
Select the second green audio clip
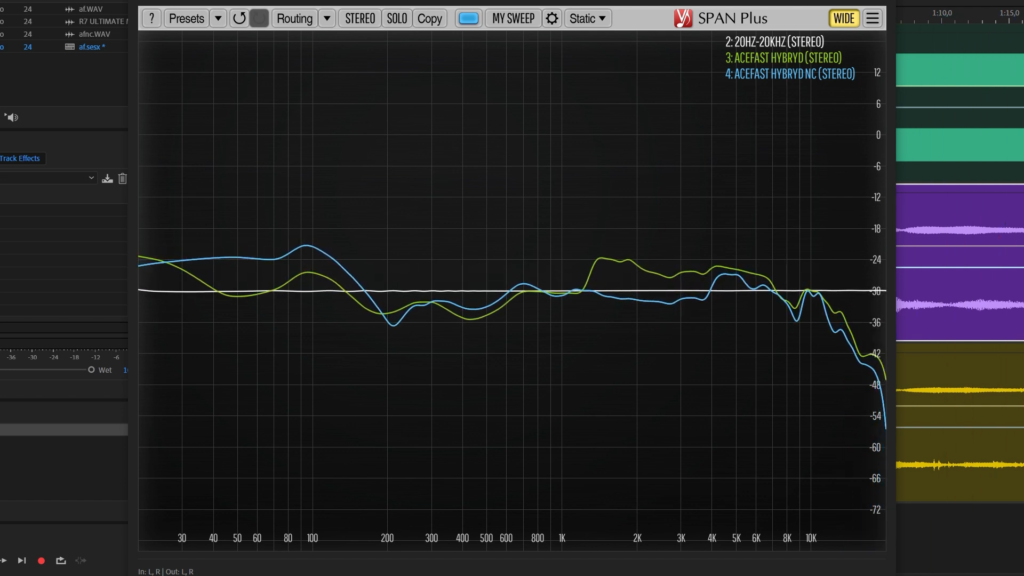[959, 144]
